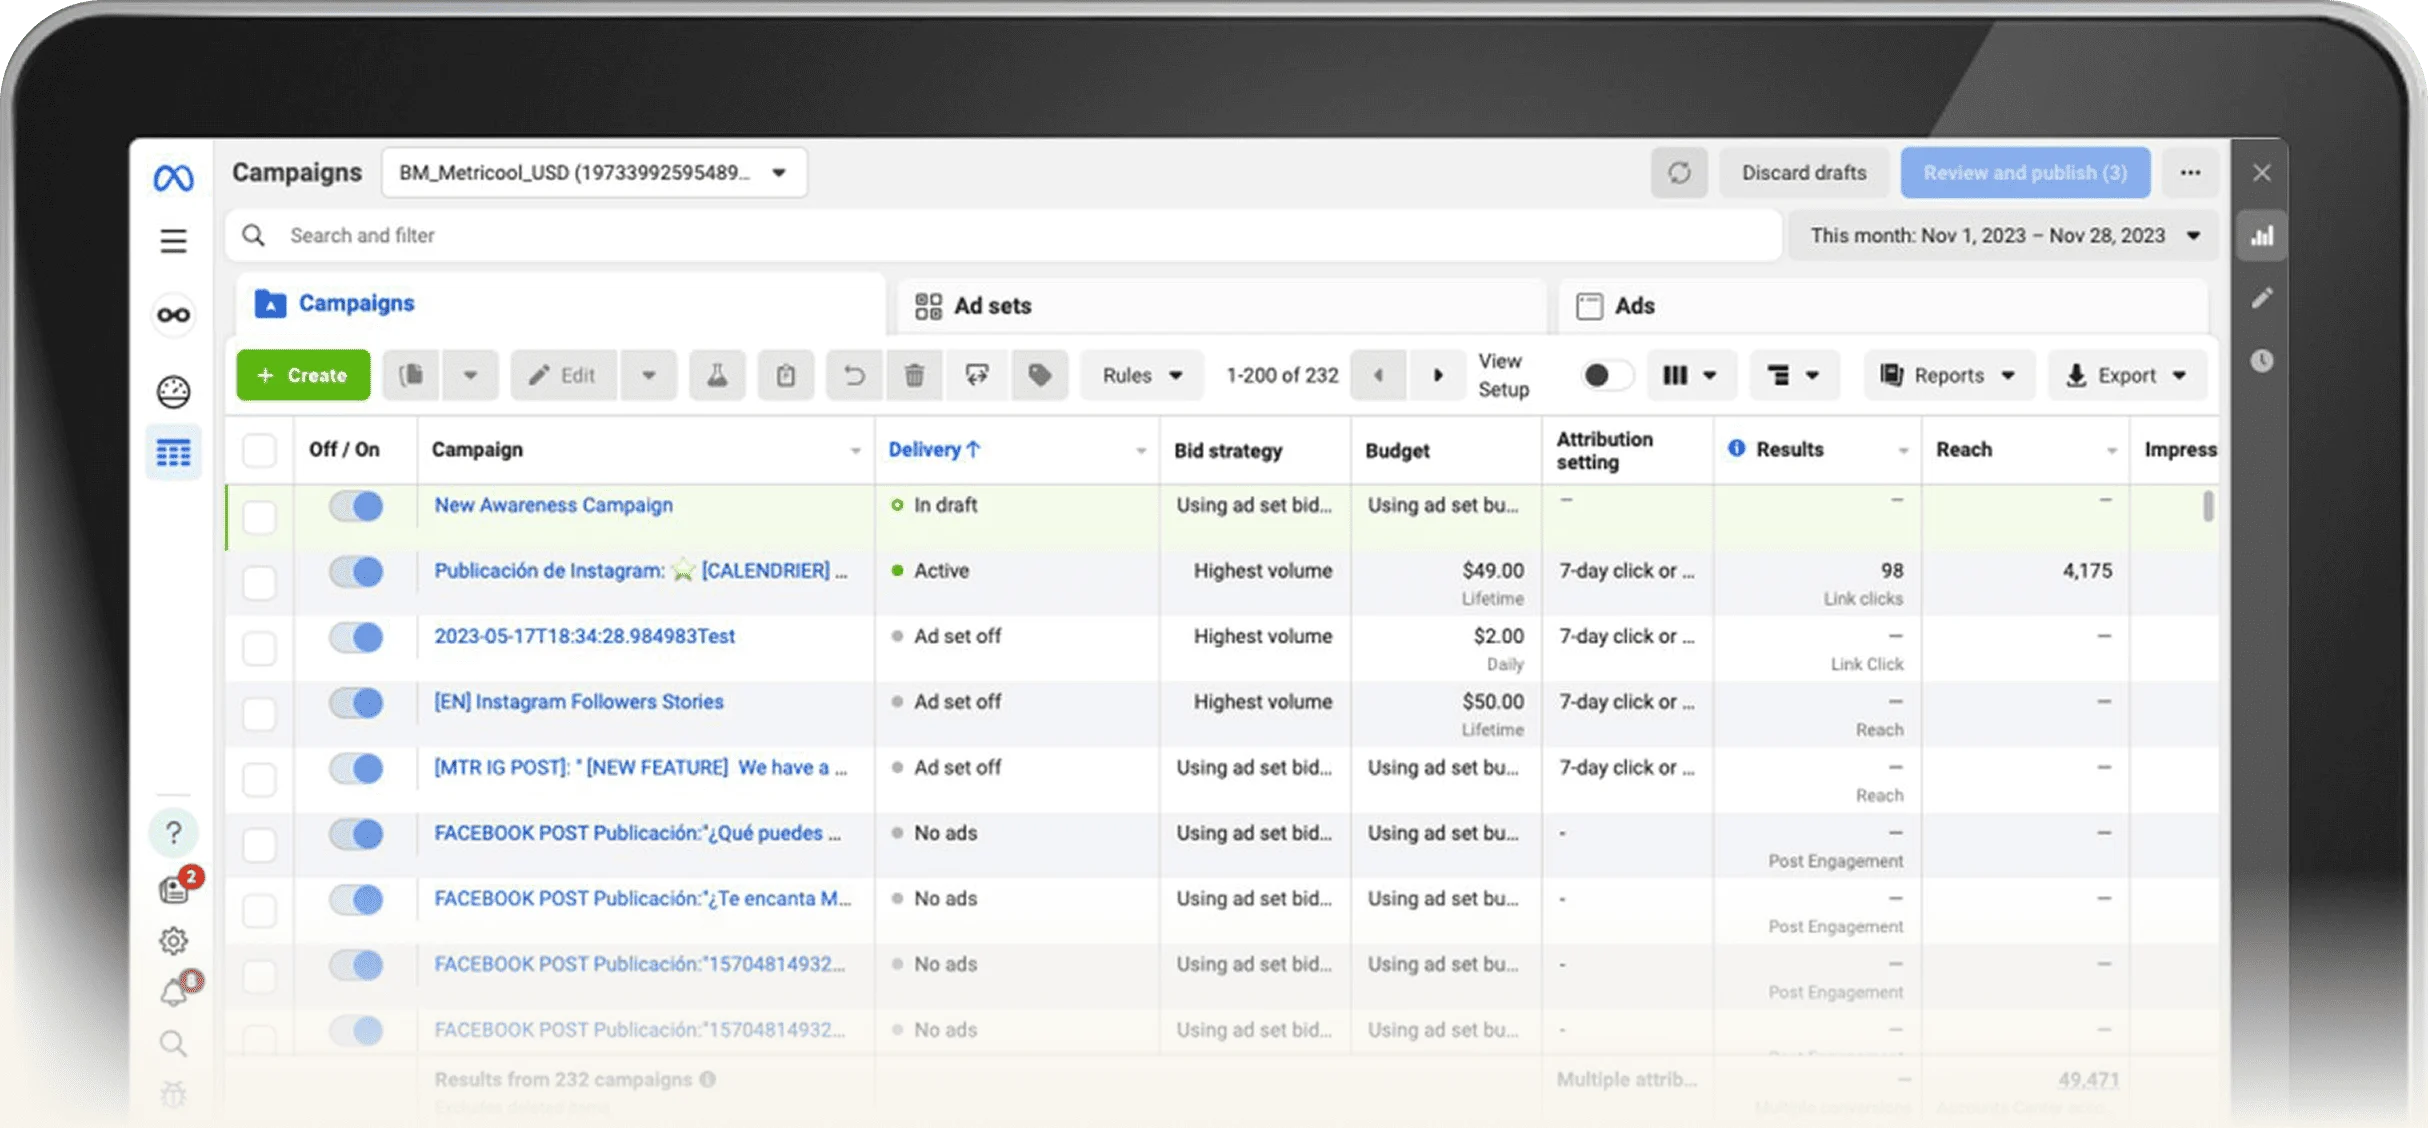The image size is (2428, 1128).
Task: Sort by the Campaign column header
Action: click(x=477, y=450)
